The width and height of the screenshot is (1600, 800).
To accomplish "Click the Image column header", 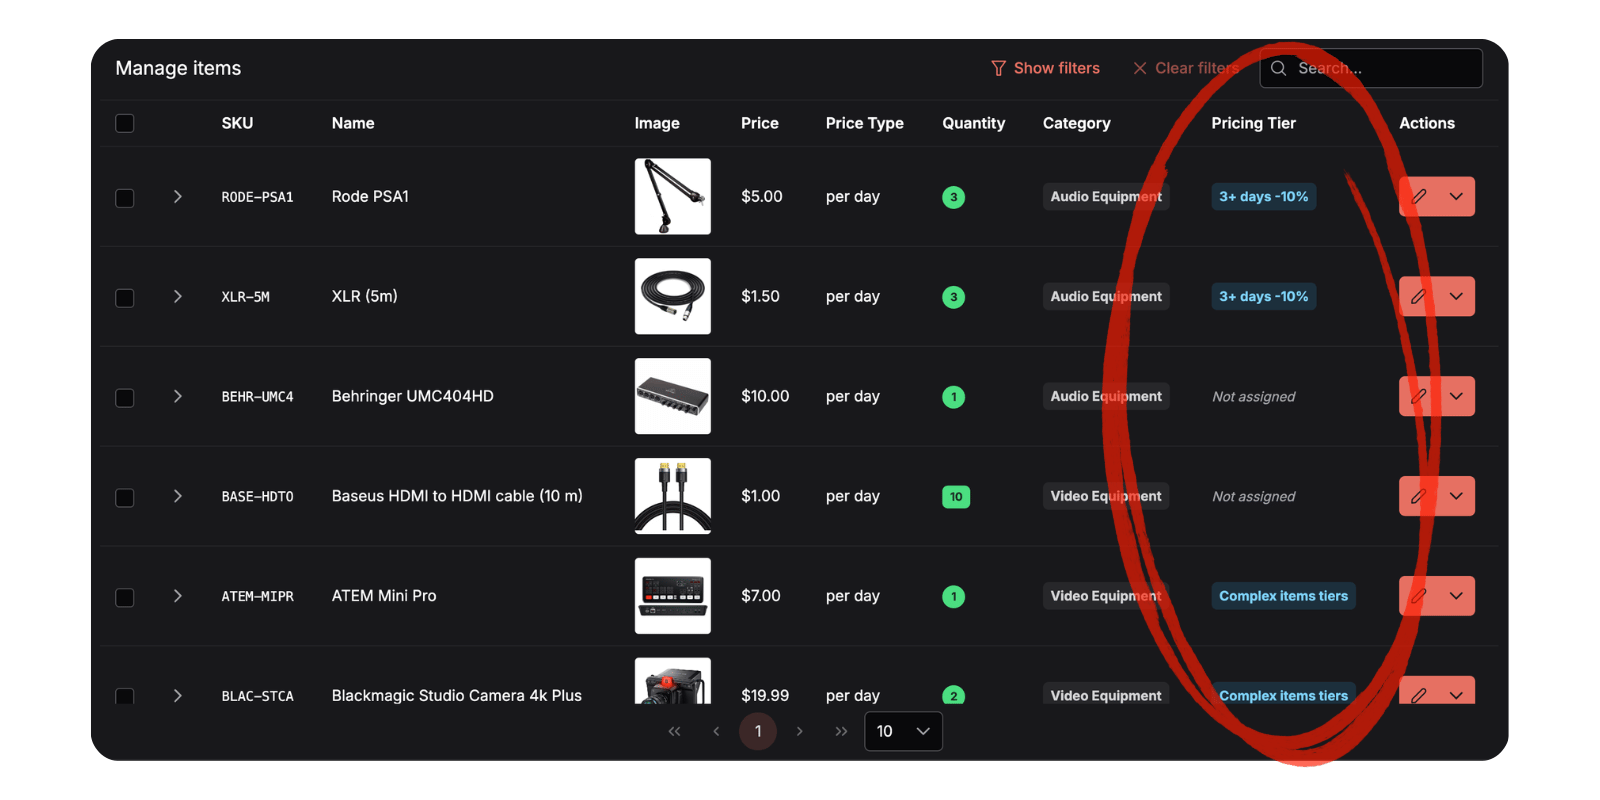I will [657, 123].
